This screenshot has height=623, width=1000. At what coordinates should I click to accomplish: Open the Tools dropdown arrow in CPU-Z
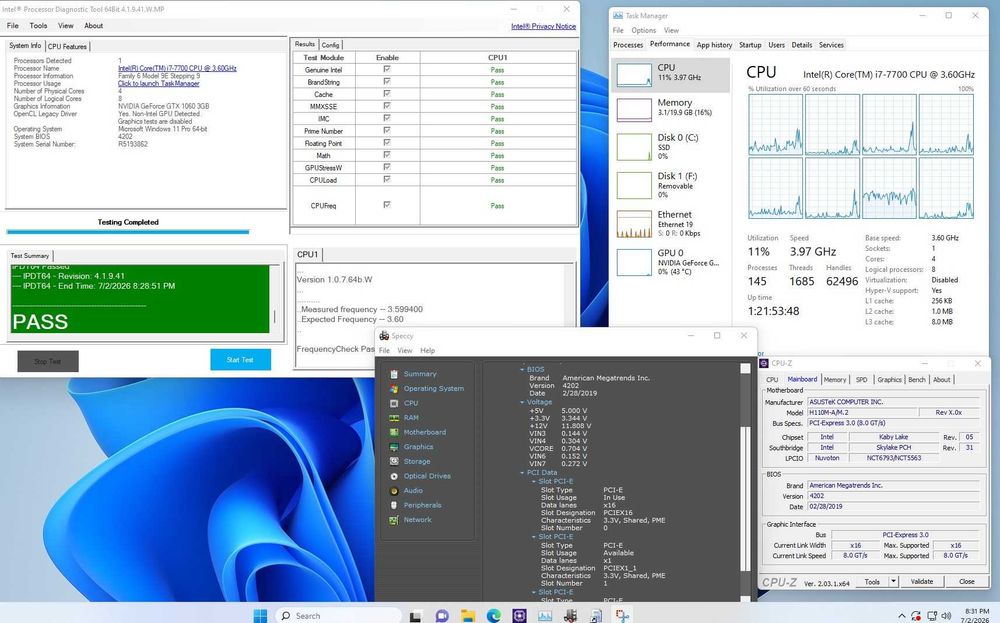coord(893,581)
